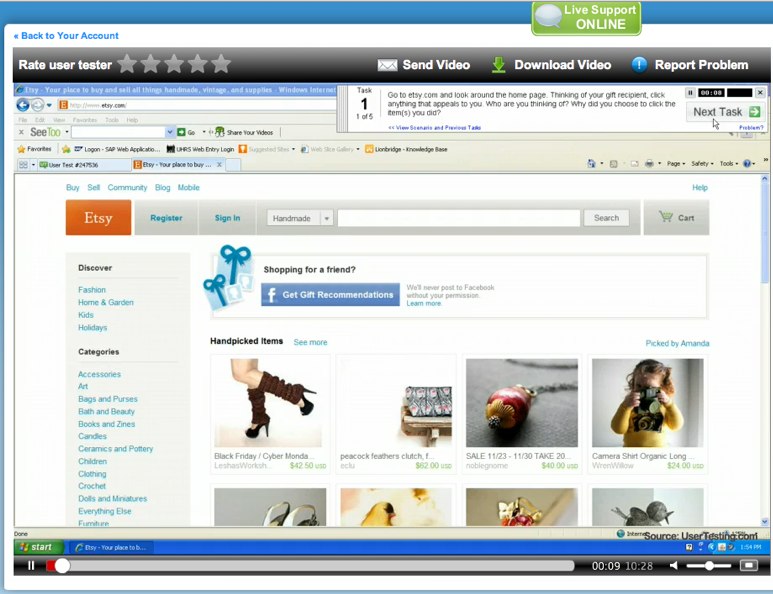Seek along the video progress bar

pyautogui.click(x=313, y=565)
